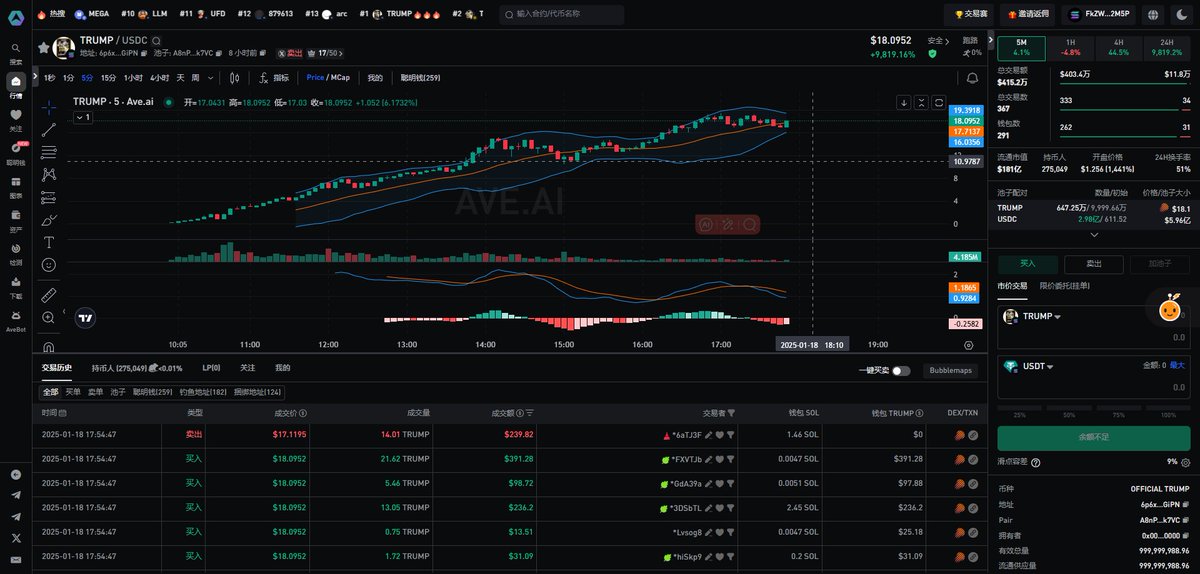Open the Fibonacci horizontal lines tool
This screenshot has width=1200, height=574.
point(48,151)
